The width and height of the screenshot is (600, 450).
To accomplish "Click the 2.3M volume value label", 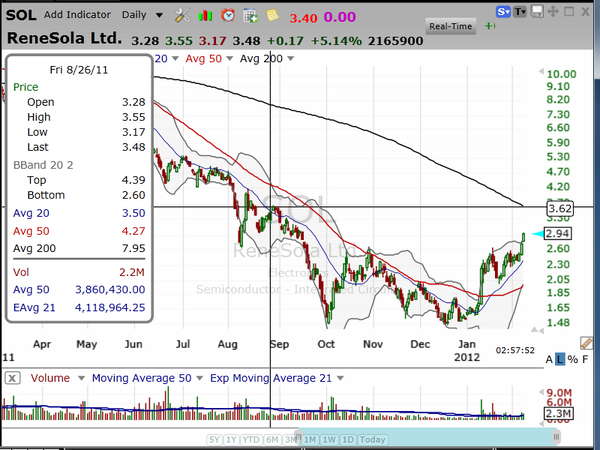I will point(558,413).
